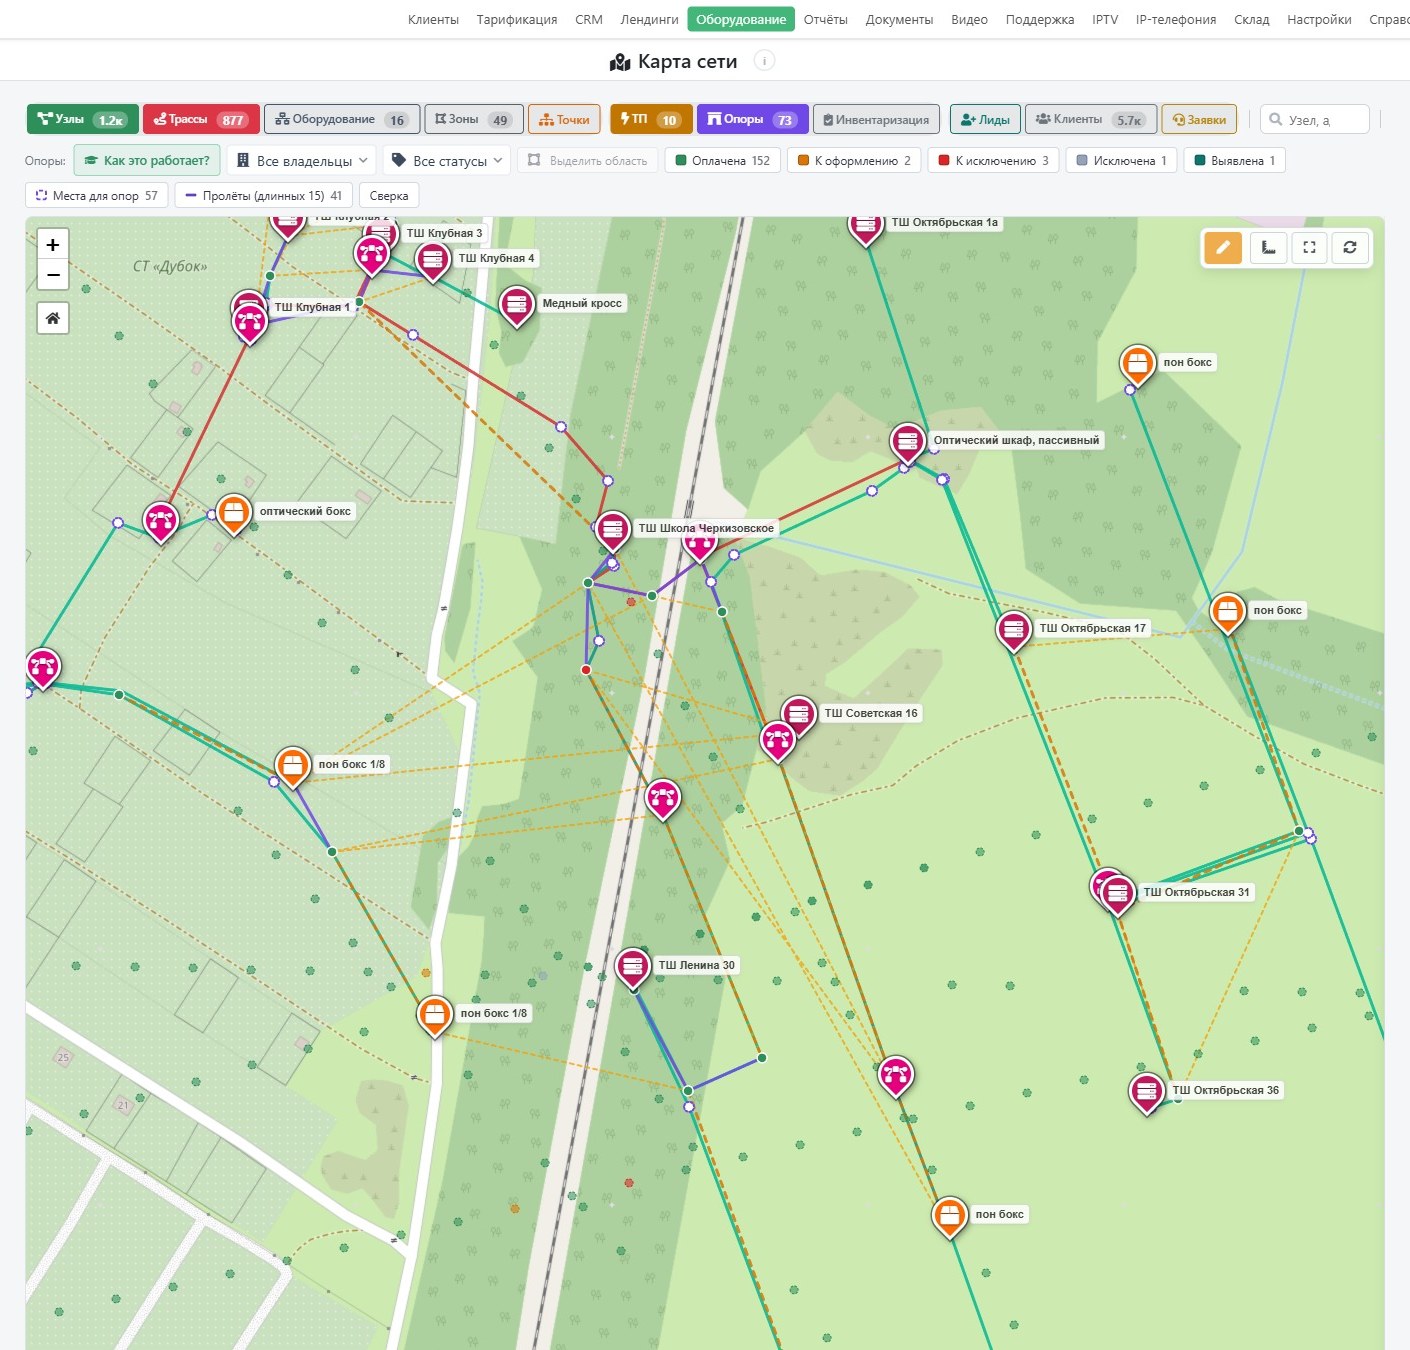
Task: Select the ruler measurement tool
Action: [1269, 247]
